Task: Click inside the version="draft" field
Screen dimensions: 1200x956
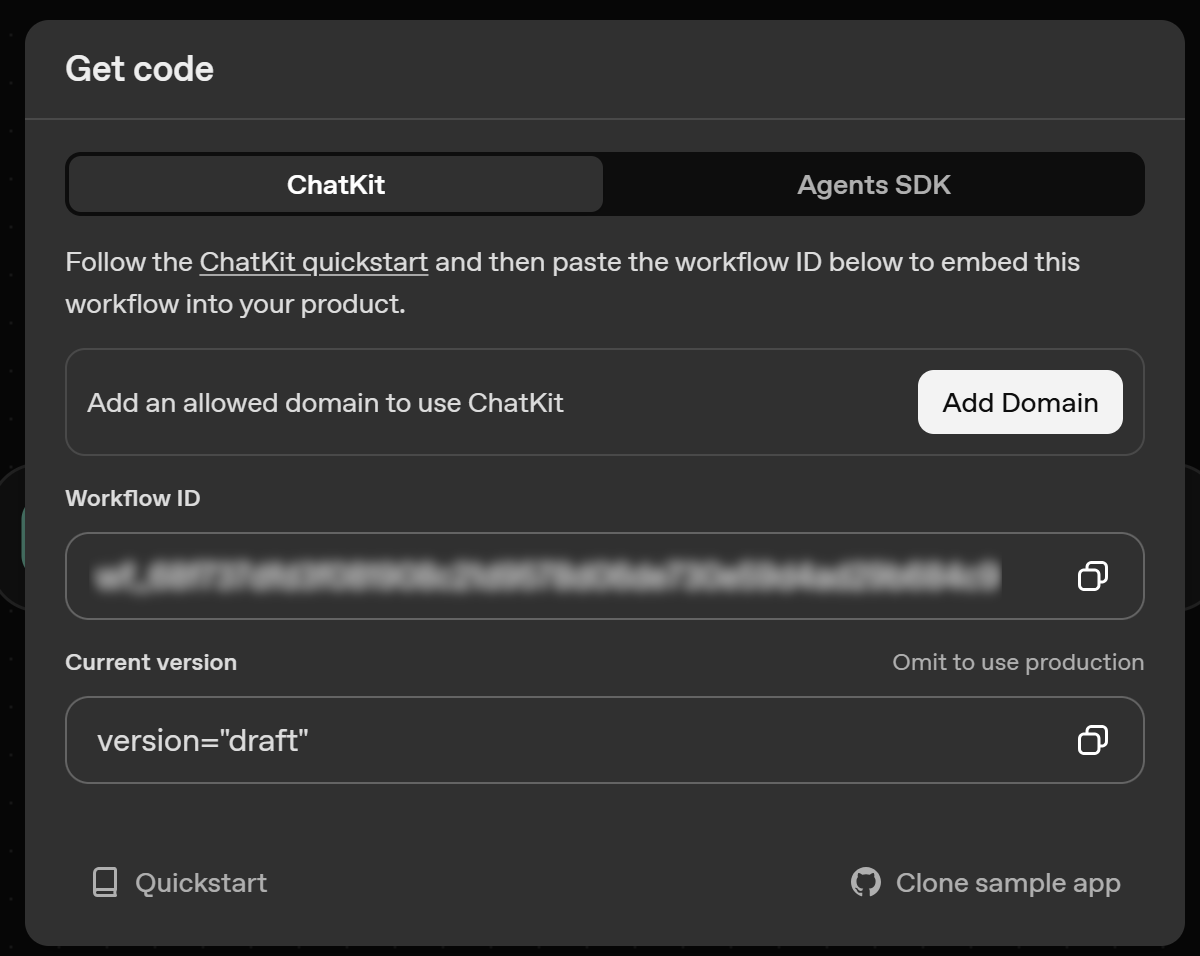Action: coord(400,740)
